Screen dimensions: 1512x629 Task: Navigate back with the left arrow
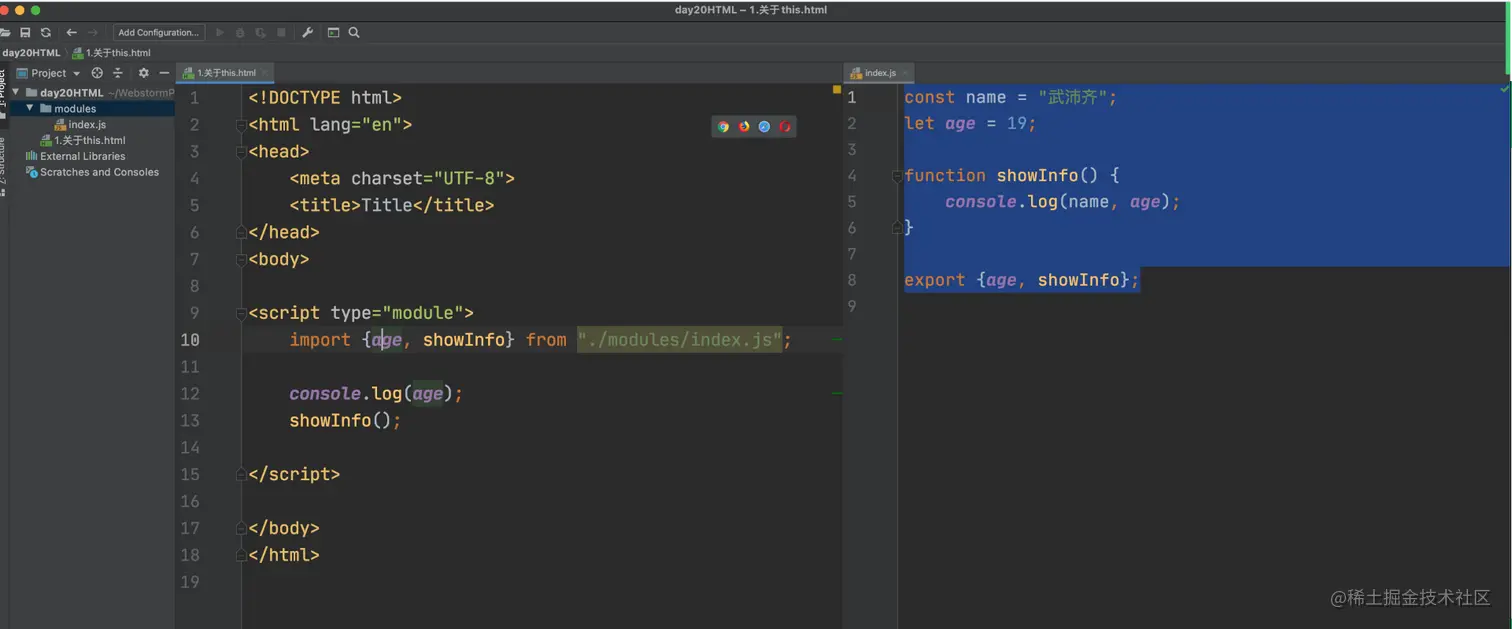point(71,32)
